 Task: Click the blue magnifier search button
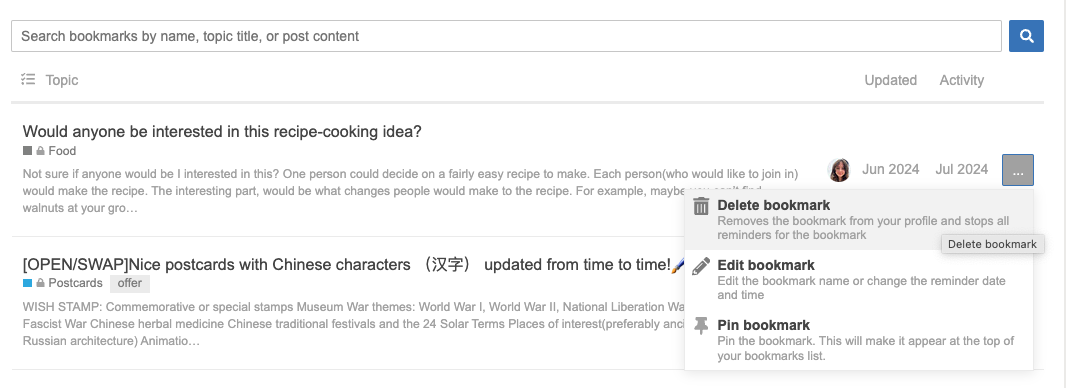pyautogui.click(x=1026, y=36)
